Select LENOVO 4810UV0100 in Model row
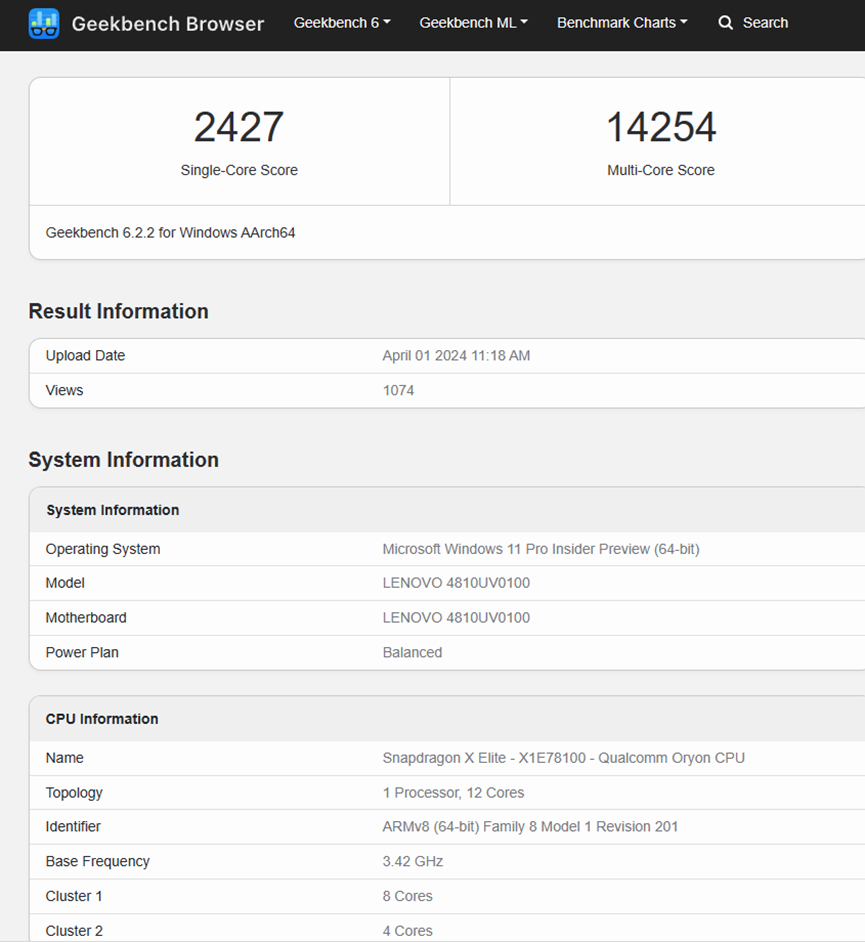 coord(456,583)
